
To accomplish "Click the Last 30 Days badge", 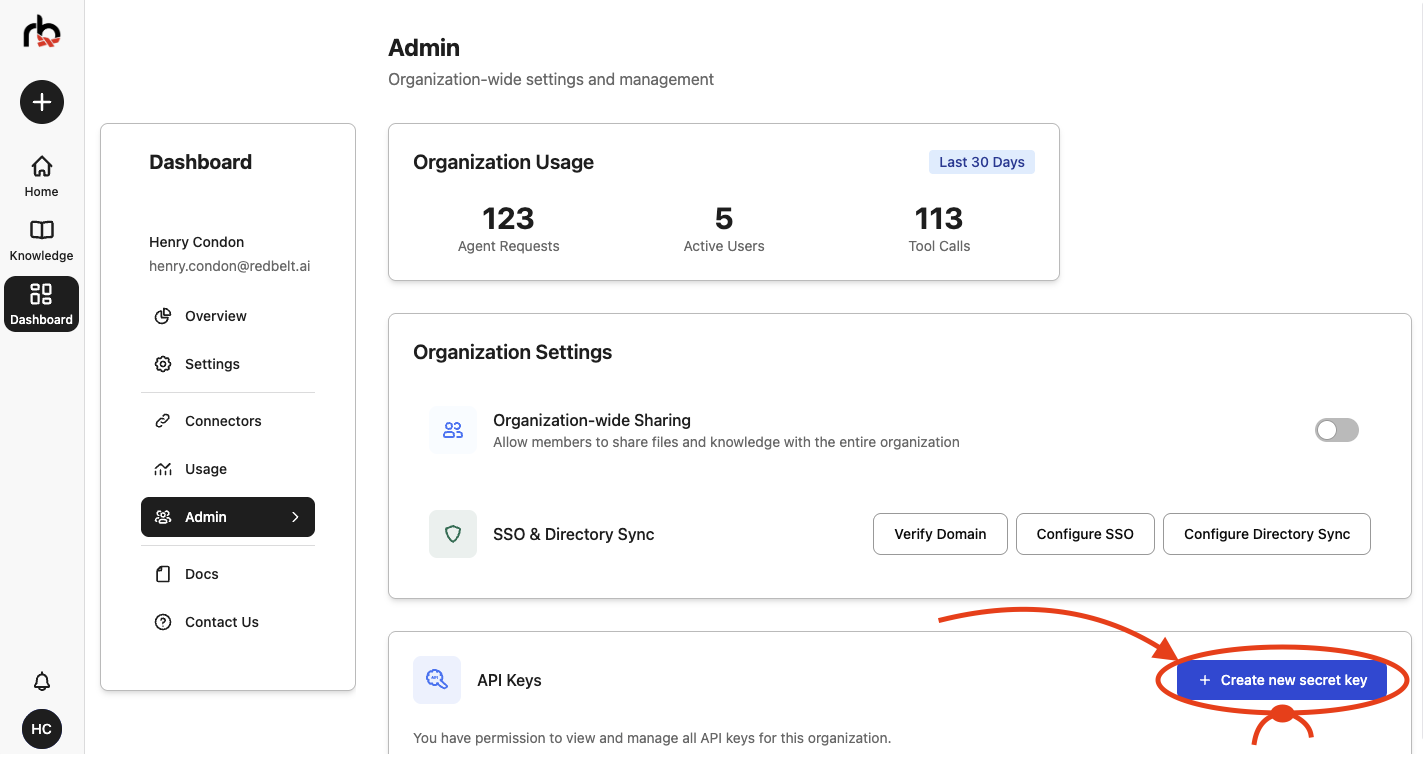I will 981,162.
